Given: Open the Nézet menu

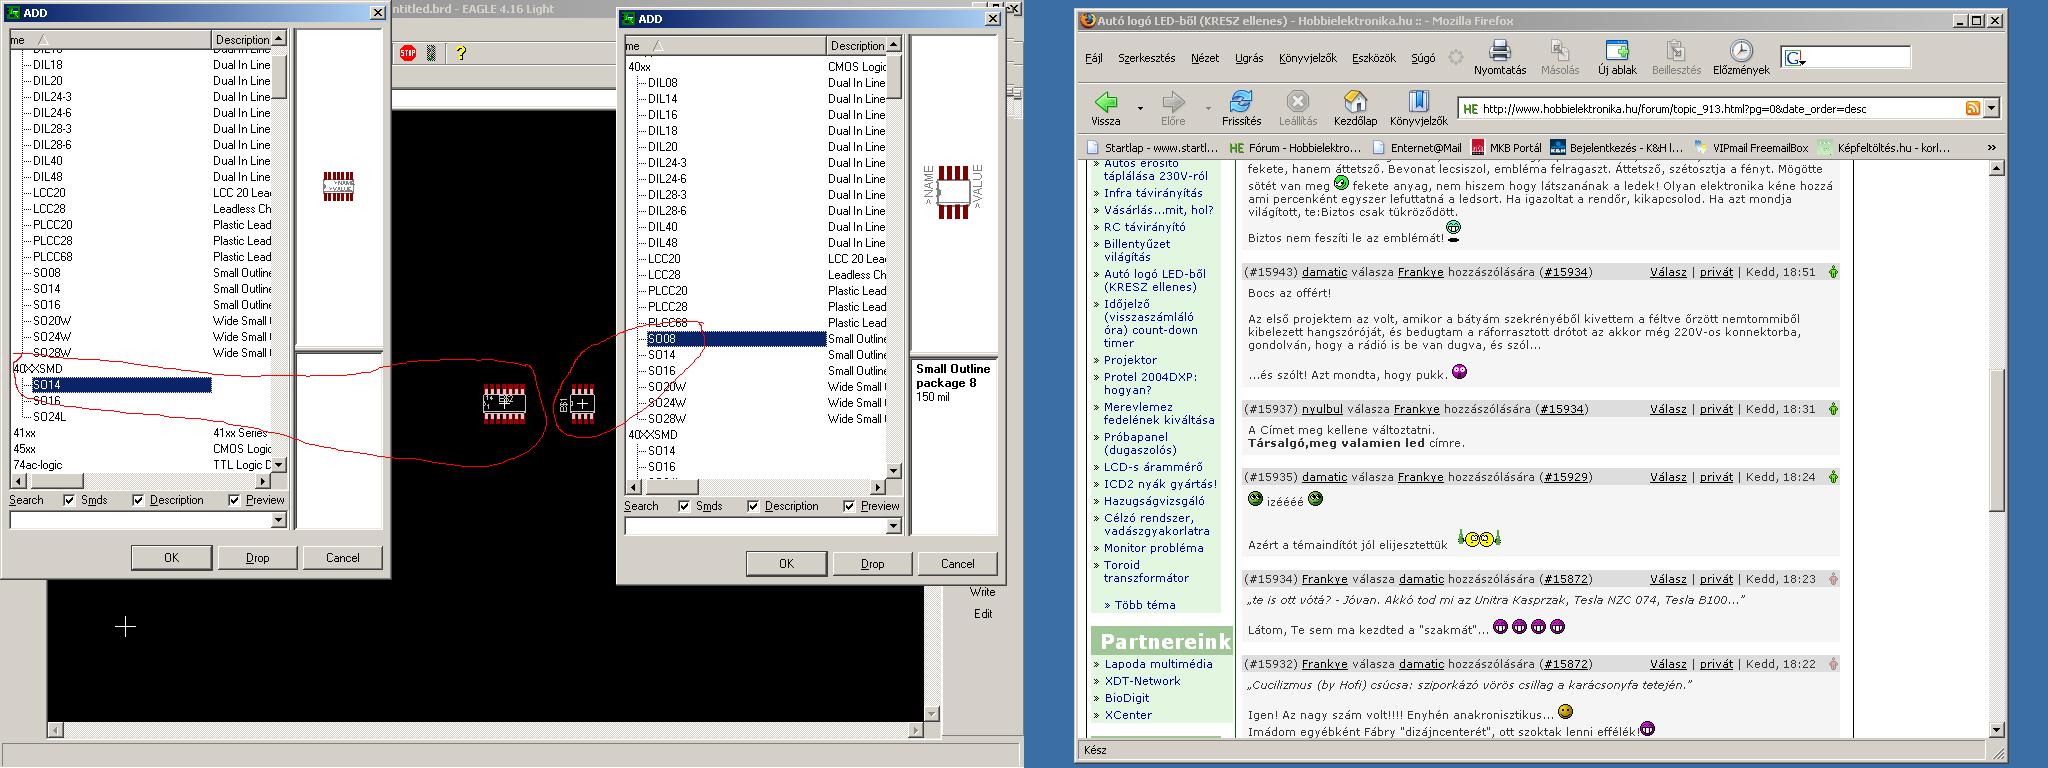Looking at the screenshot, I should click(1205, 58).
